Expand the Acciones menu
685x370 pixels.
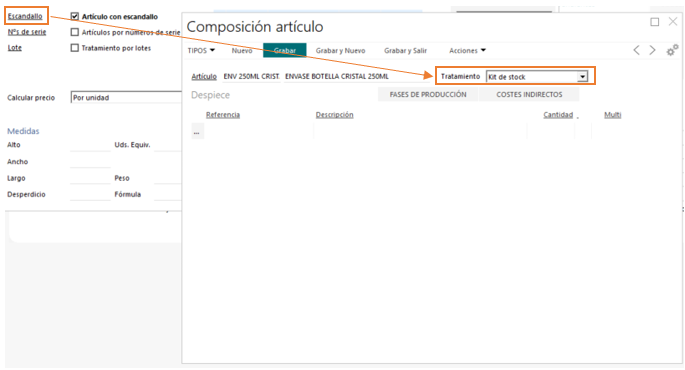(x=467, y=51)
